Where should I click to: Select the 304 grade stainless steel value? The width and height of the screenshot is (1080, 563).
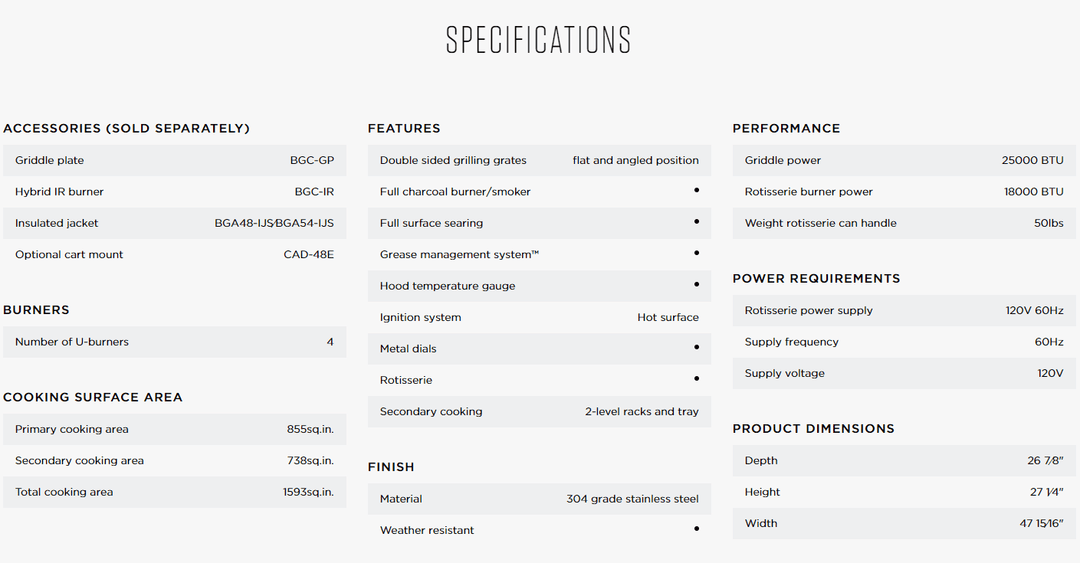(x=632, y=499)
